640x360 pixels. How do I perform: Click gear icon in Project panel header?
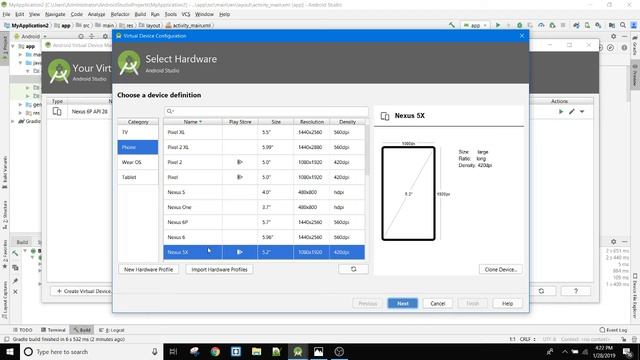[105, 36]
